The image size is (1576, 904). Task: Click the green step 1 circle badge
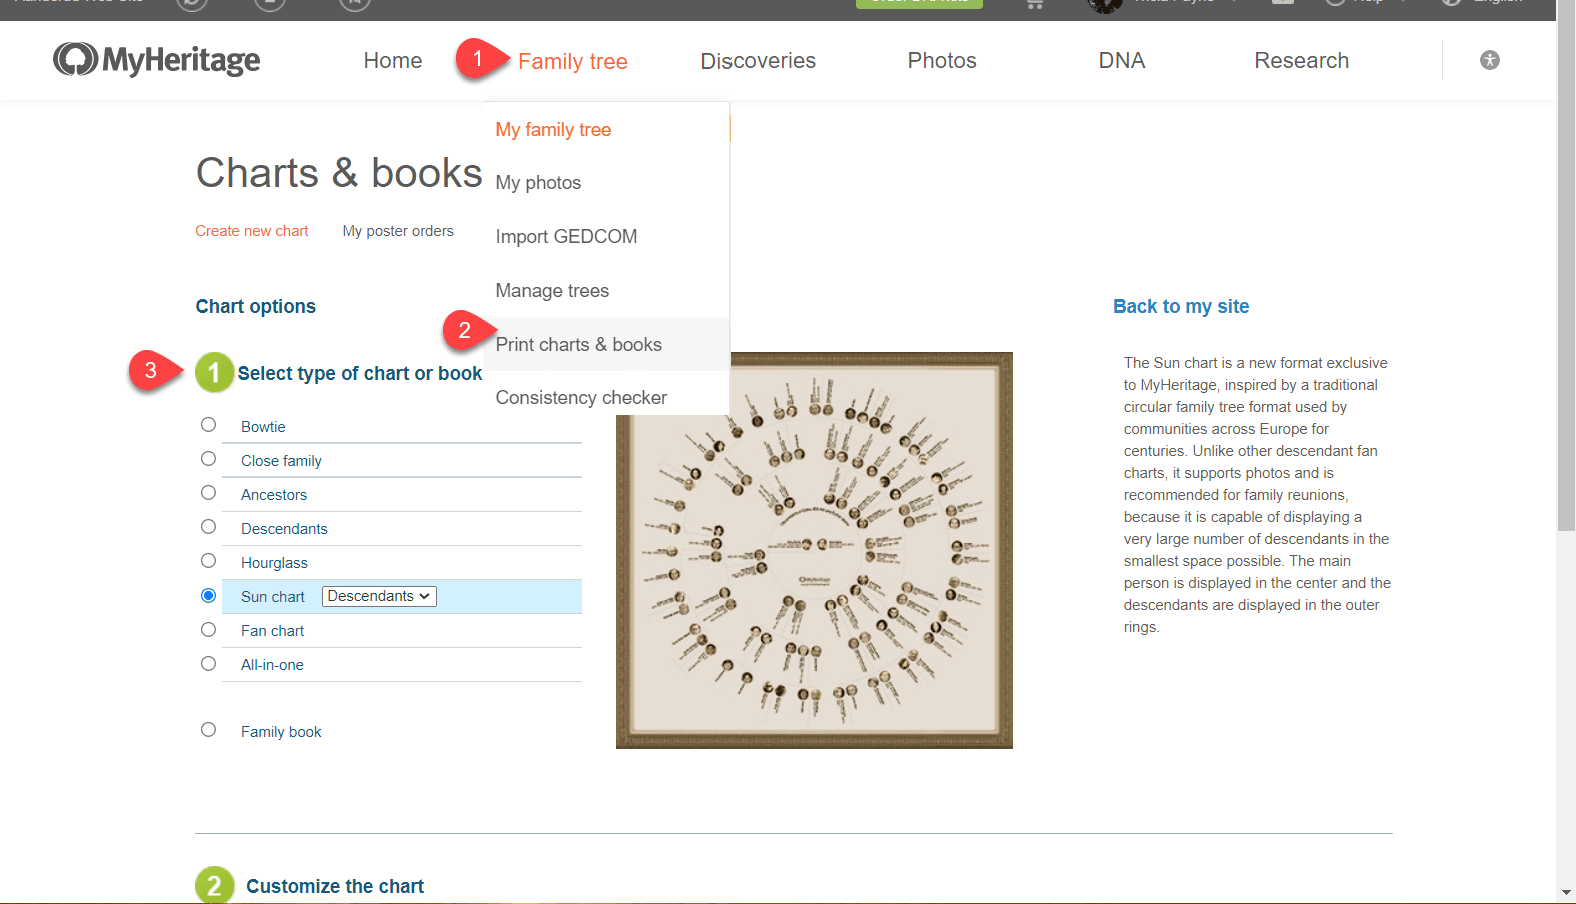click(214, 373)
